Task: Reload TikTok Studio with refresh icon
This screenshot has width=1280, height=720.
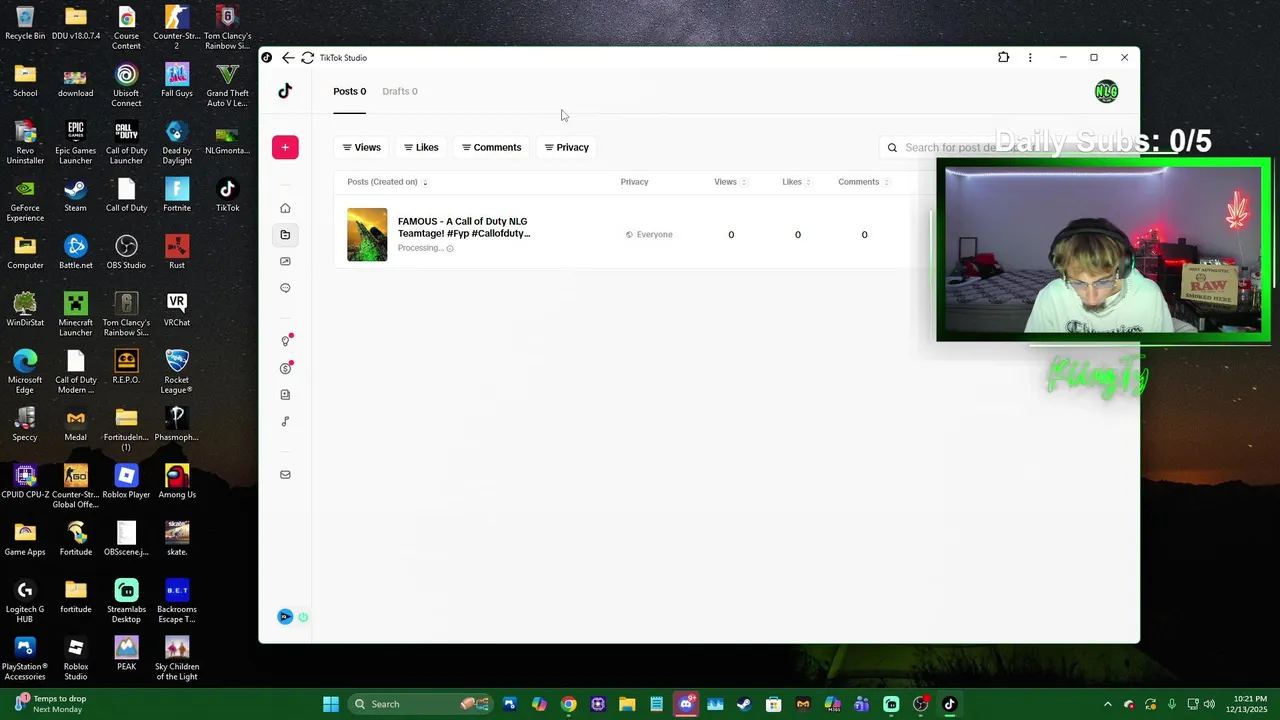Action: pyautogui.click(x=307, y=58)
